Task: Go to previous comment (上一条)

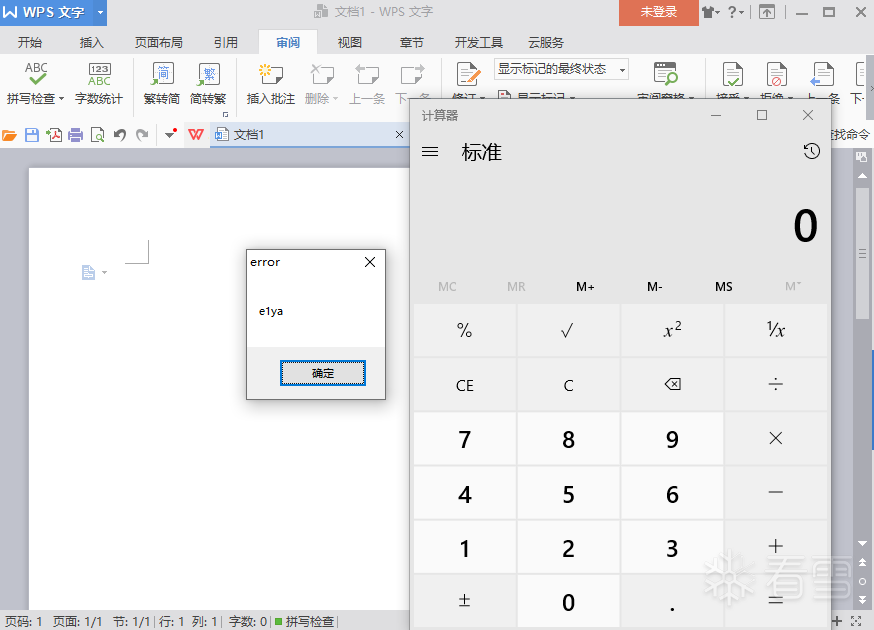Action: pyautogui.click(x=367, y=84)
